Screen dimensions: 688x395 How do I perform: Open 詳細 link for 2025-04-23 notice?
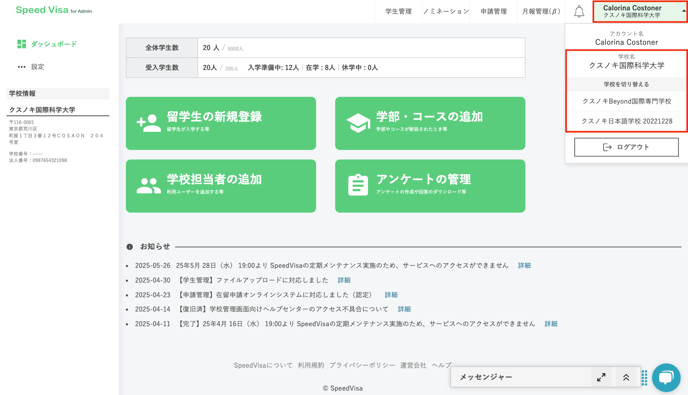coord(391,295)
